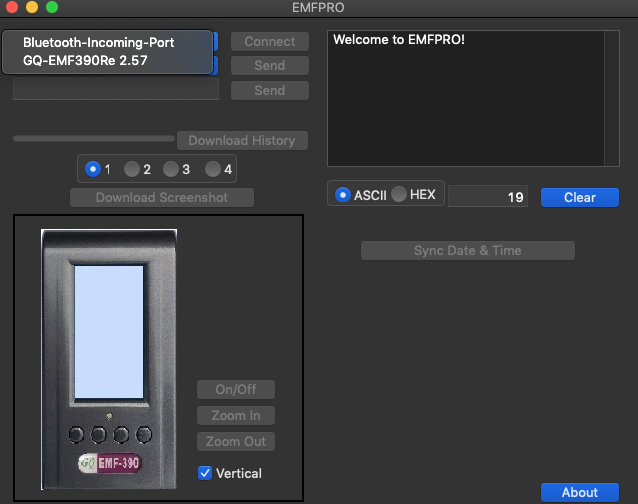
Task: Click Download History button
Action: point(242,140)
